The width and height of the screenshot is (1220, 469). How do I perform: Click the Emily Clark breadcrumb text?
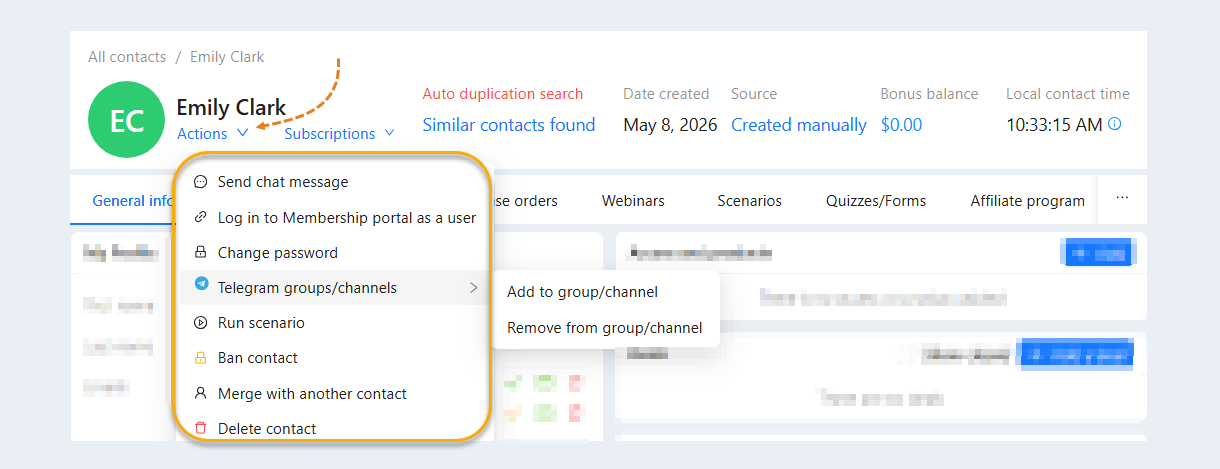(227, 57)
